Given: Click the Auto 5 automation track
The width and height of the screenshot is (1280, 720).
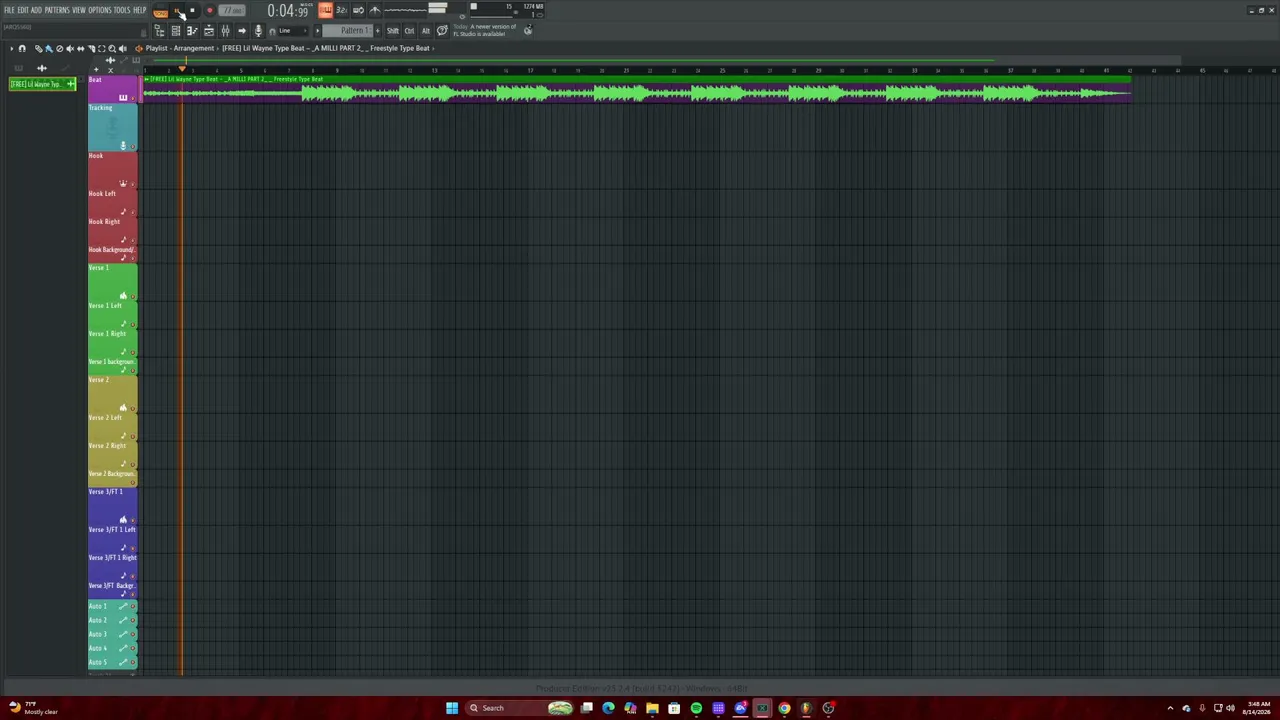Looking at the screenshot, I should coord(112,662).
